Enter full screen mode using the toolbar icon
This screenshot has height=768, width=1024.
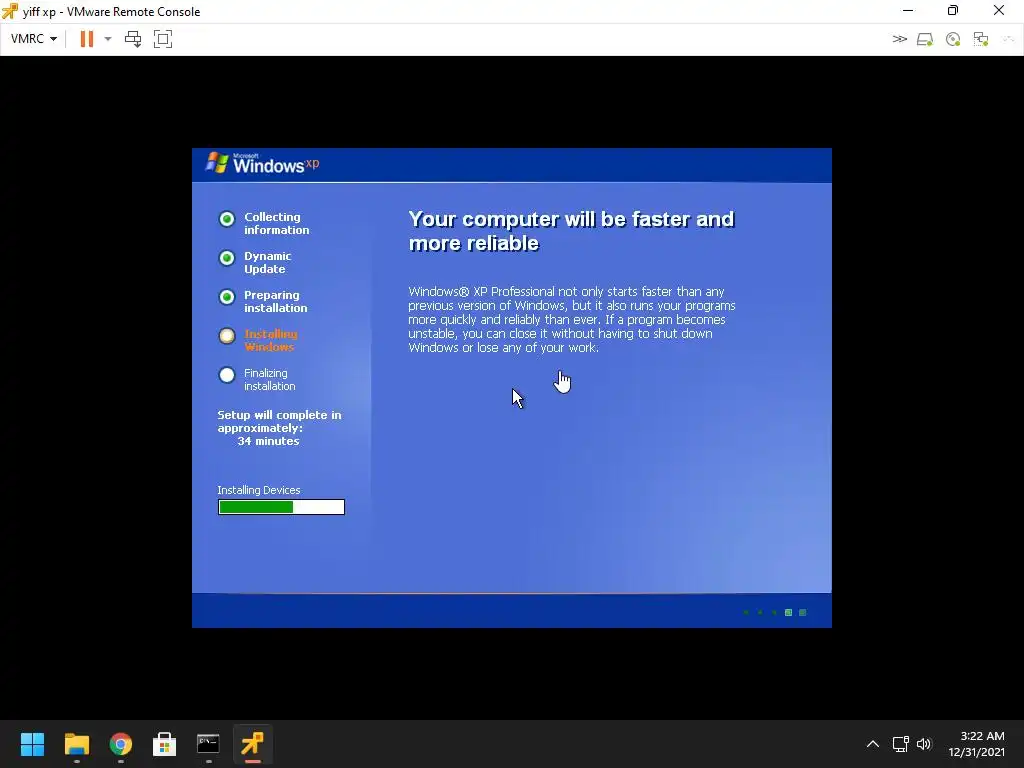click(x=163, y=39)
